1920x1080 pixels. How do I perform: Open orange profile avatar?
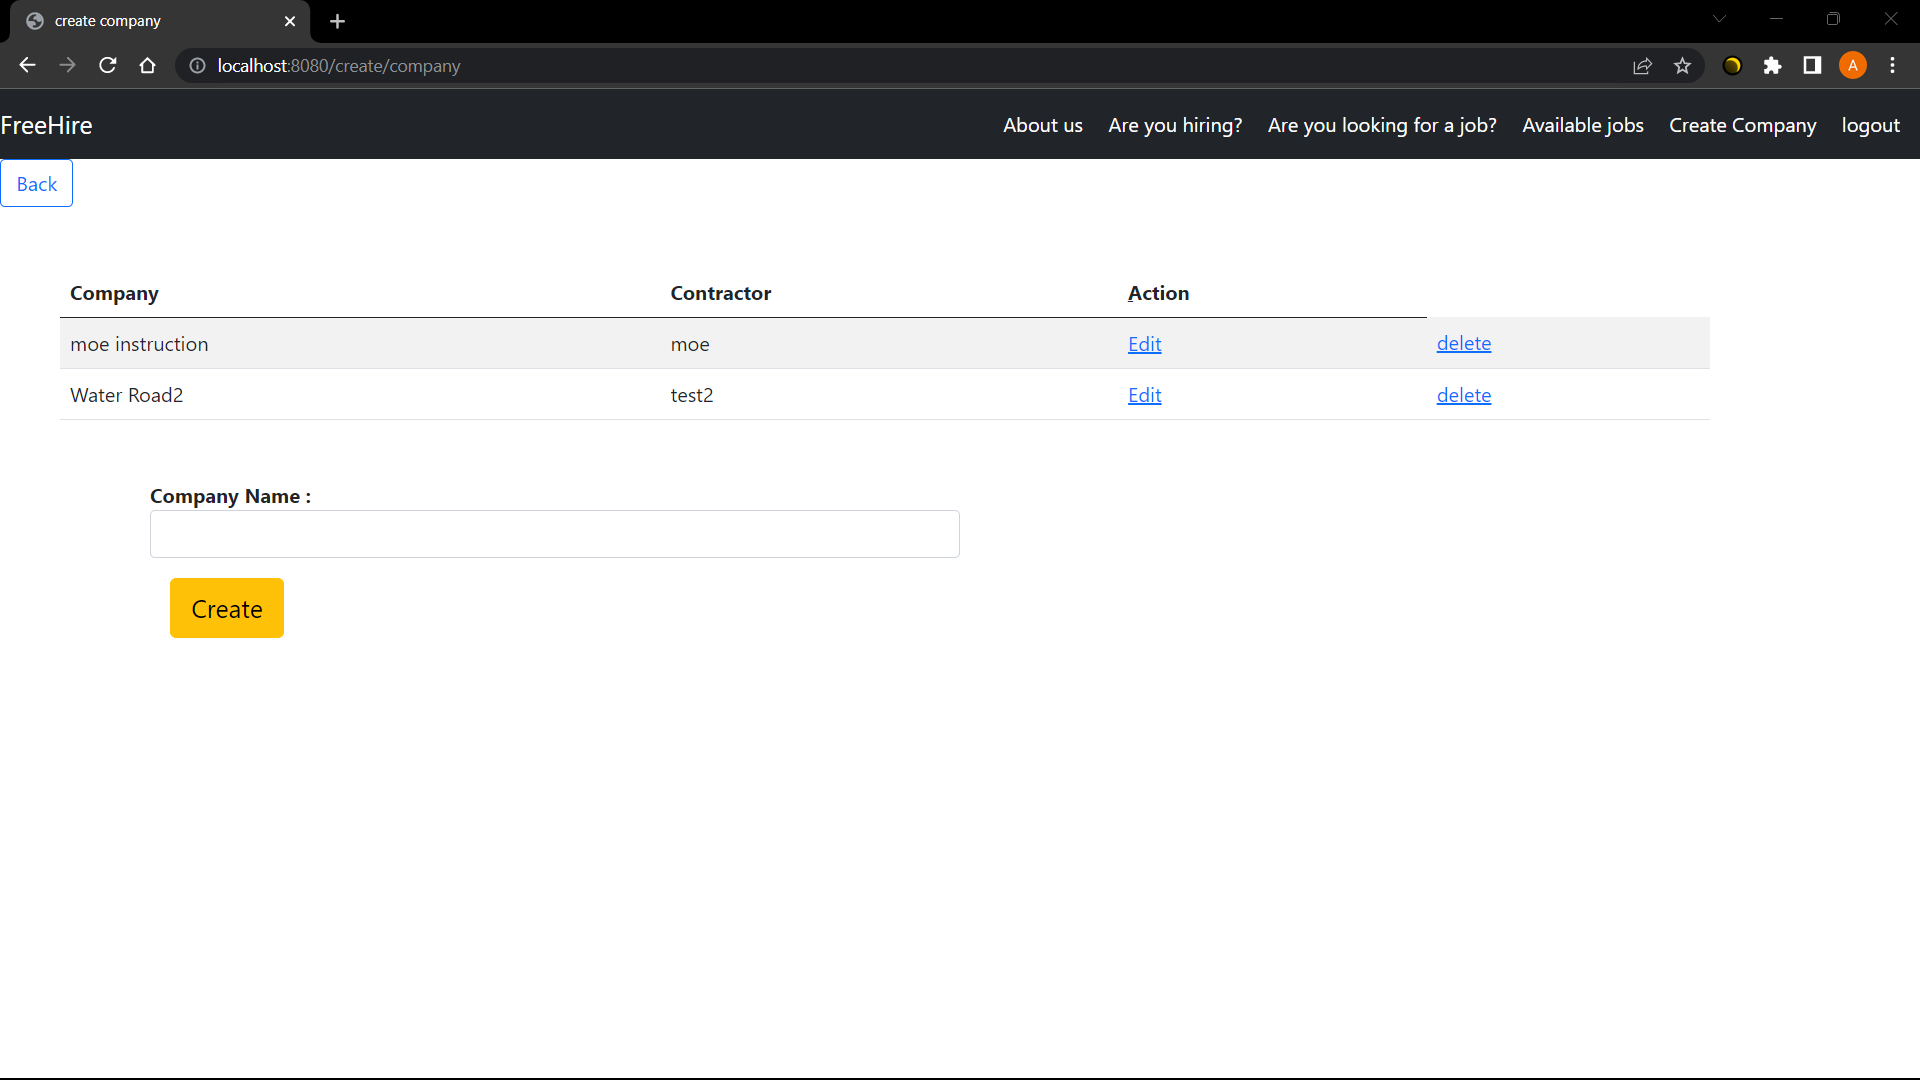(1852, 65)
